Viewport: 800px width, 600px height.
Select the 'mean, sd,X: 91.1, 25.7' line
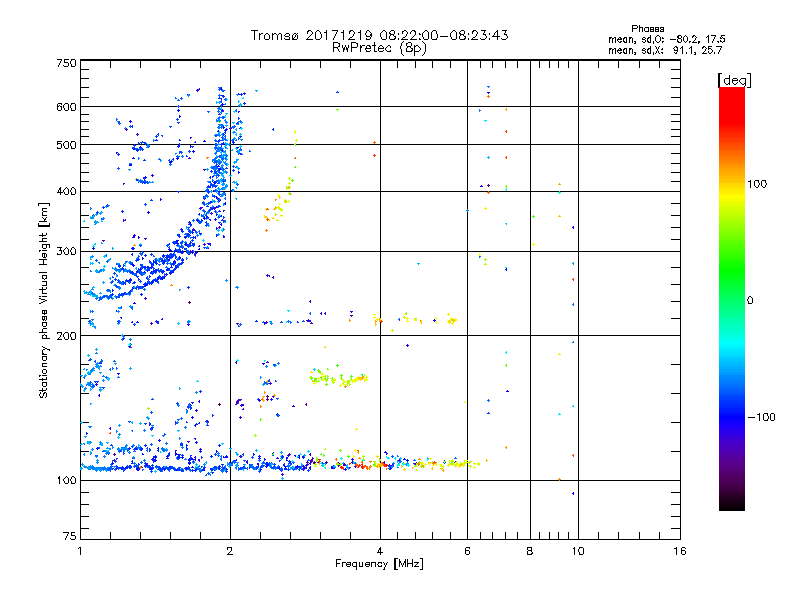click(665, 50)
